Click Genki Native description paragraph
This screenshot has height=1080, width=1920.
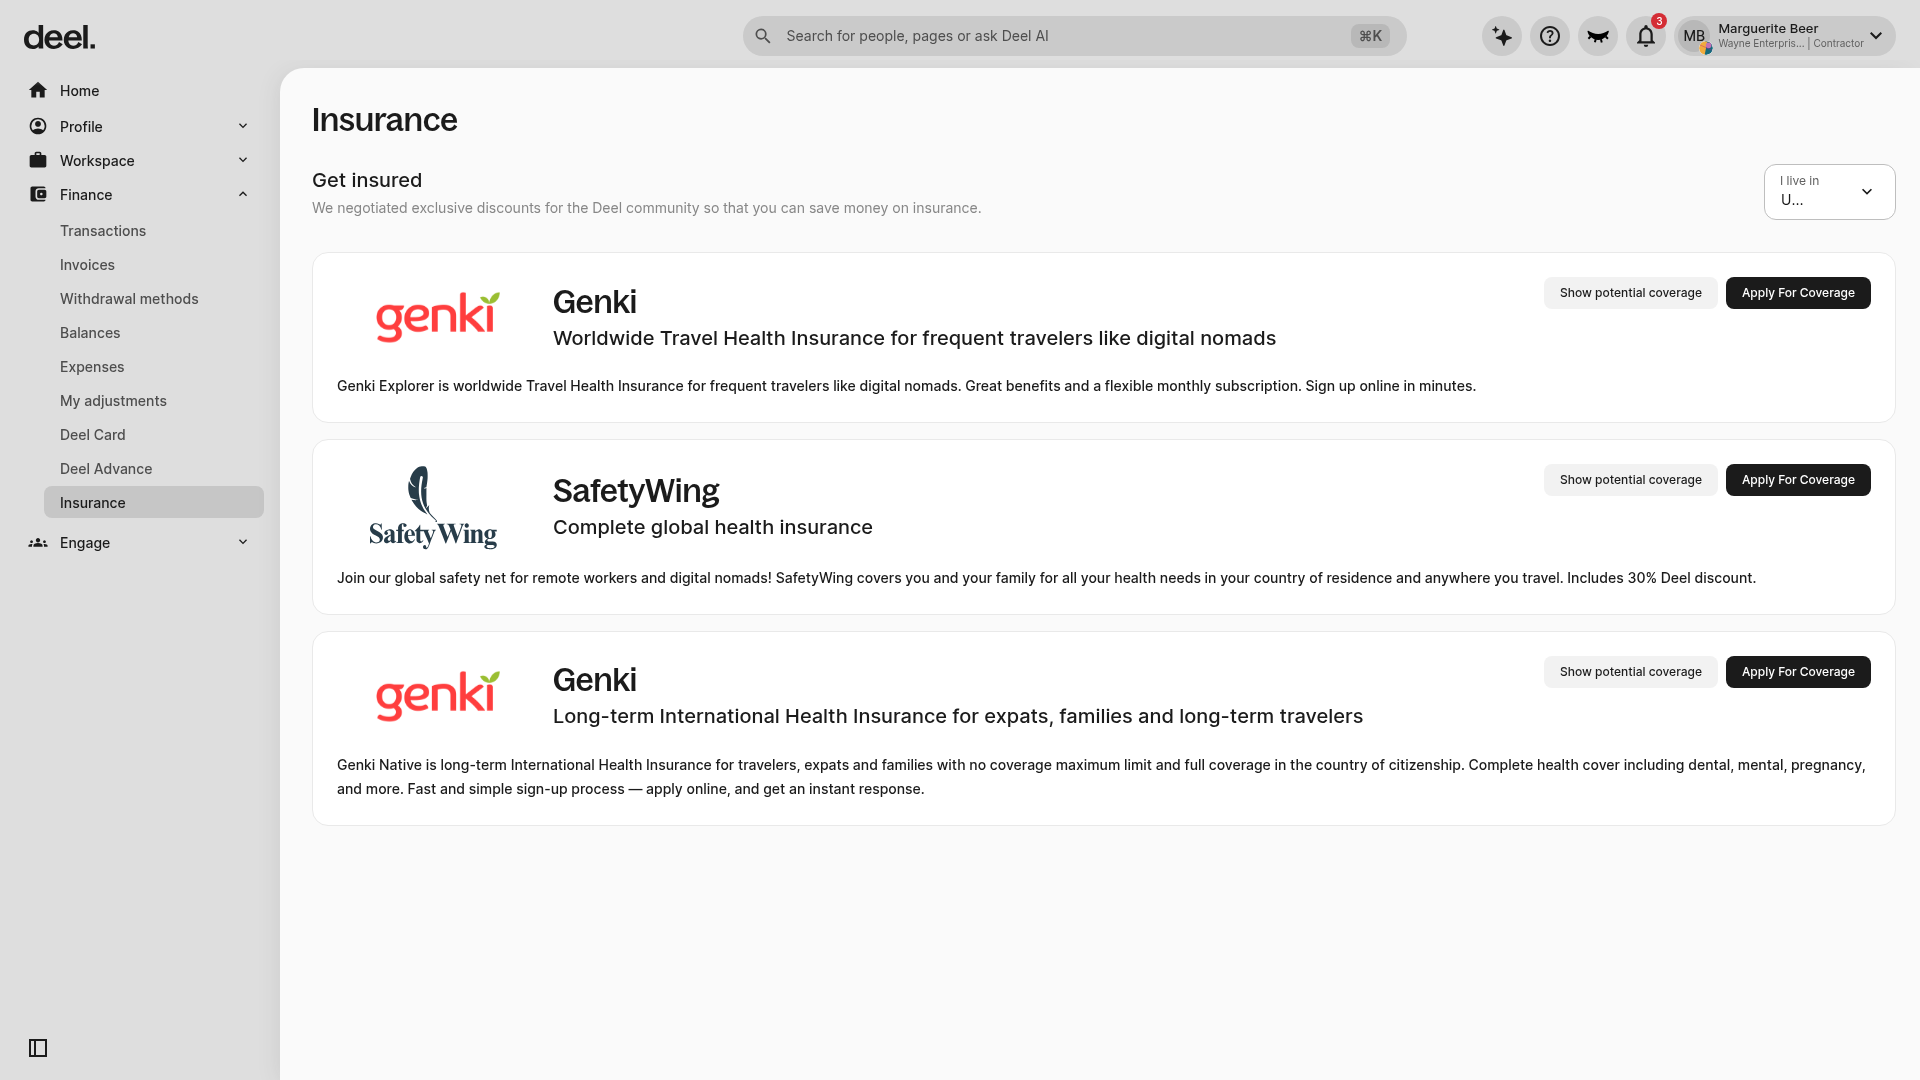(x=1101, y=777)
